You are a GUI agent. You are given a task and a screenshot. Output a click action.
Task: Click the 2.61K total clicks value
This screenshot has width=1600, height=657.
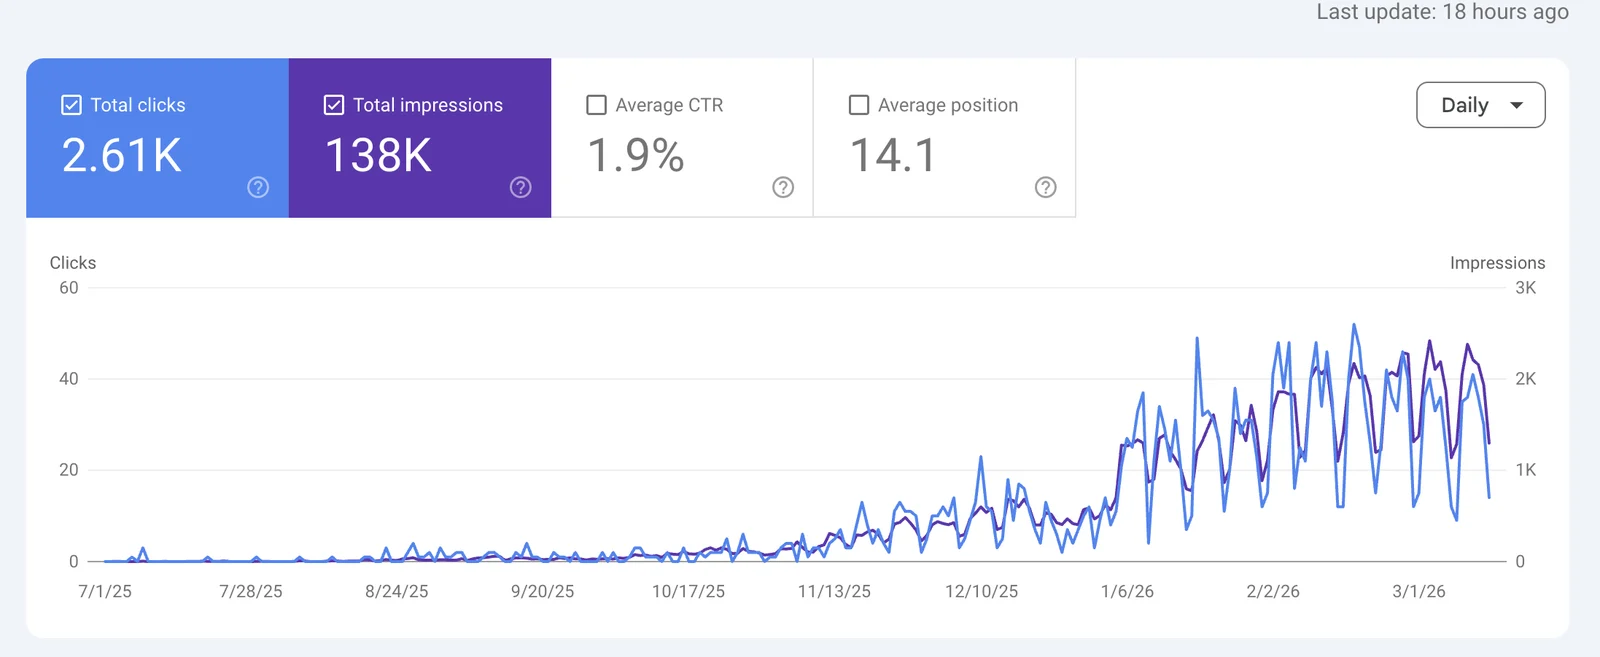click(x=122, y=155)
